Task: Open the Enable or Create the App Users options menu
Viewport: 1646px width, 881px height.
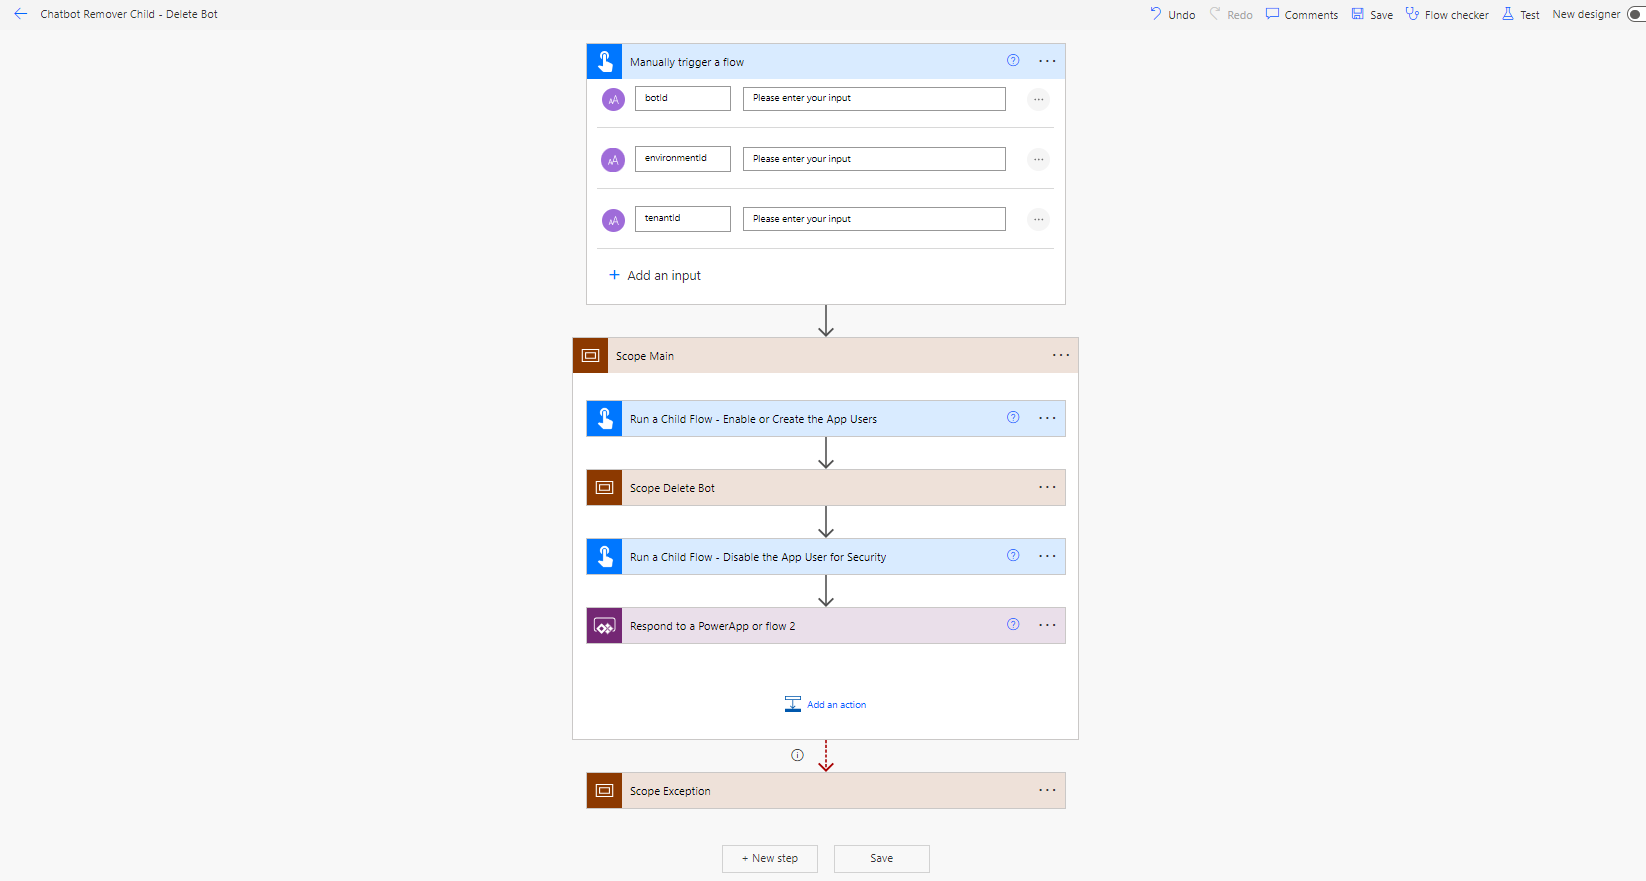Action: 1047,418
